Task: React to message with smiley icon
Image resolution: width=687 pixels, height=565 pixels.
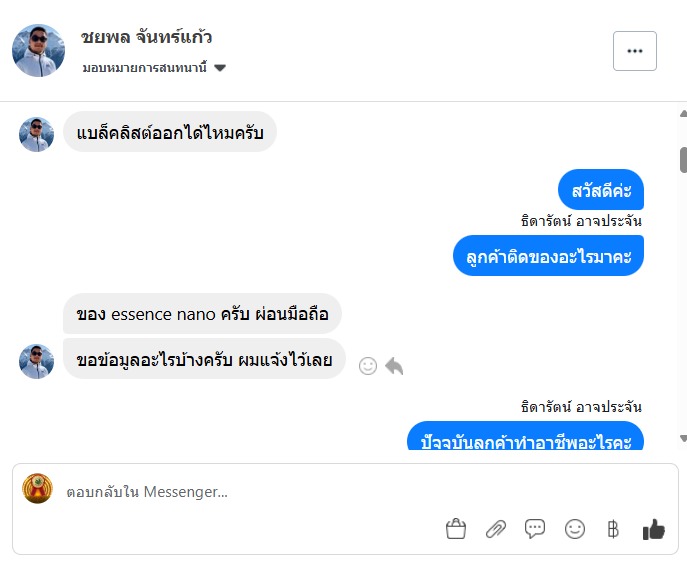Action: click(368, 366)
